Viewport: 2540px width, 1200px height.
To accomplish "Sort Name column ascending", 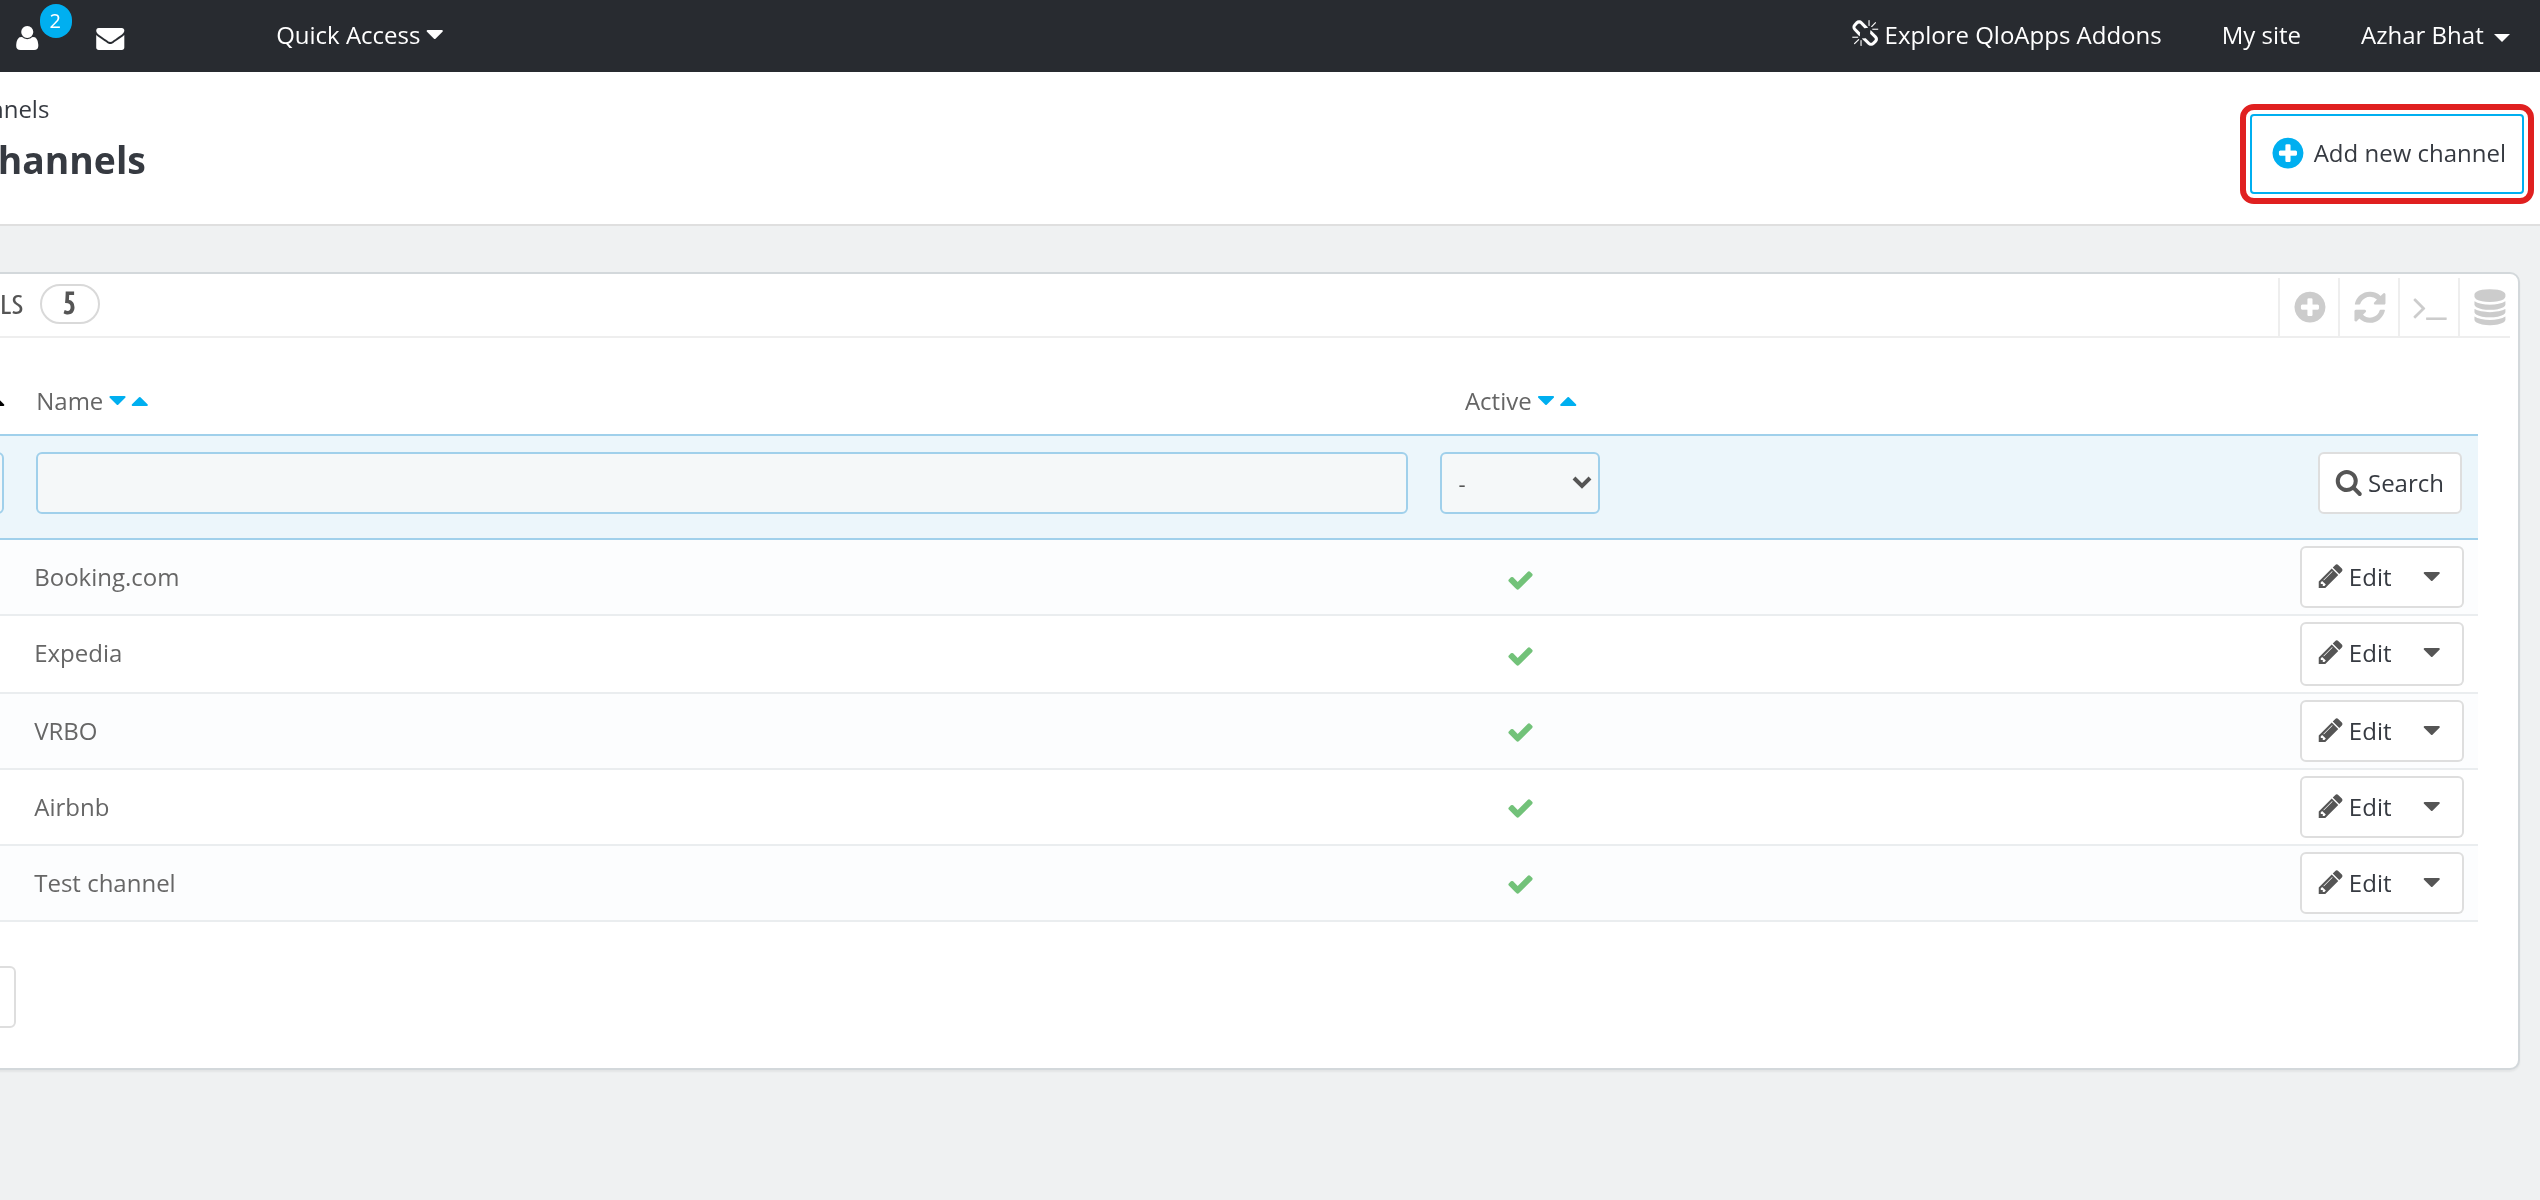I will tap(140, 401).
